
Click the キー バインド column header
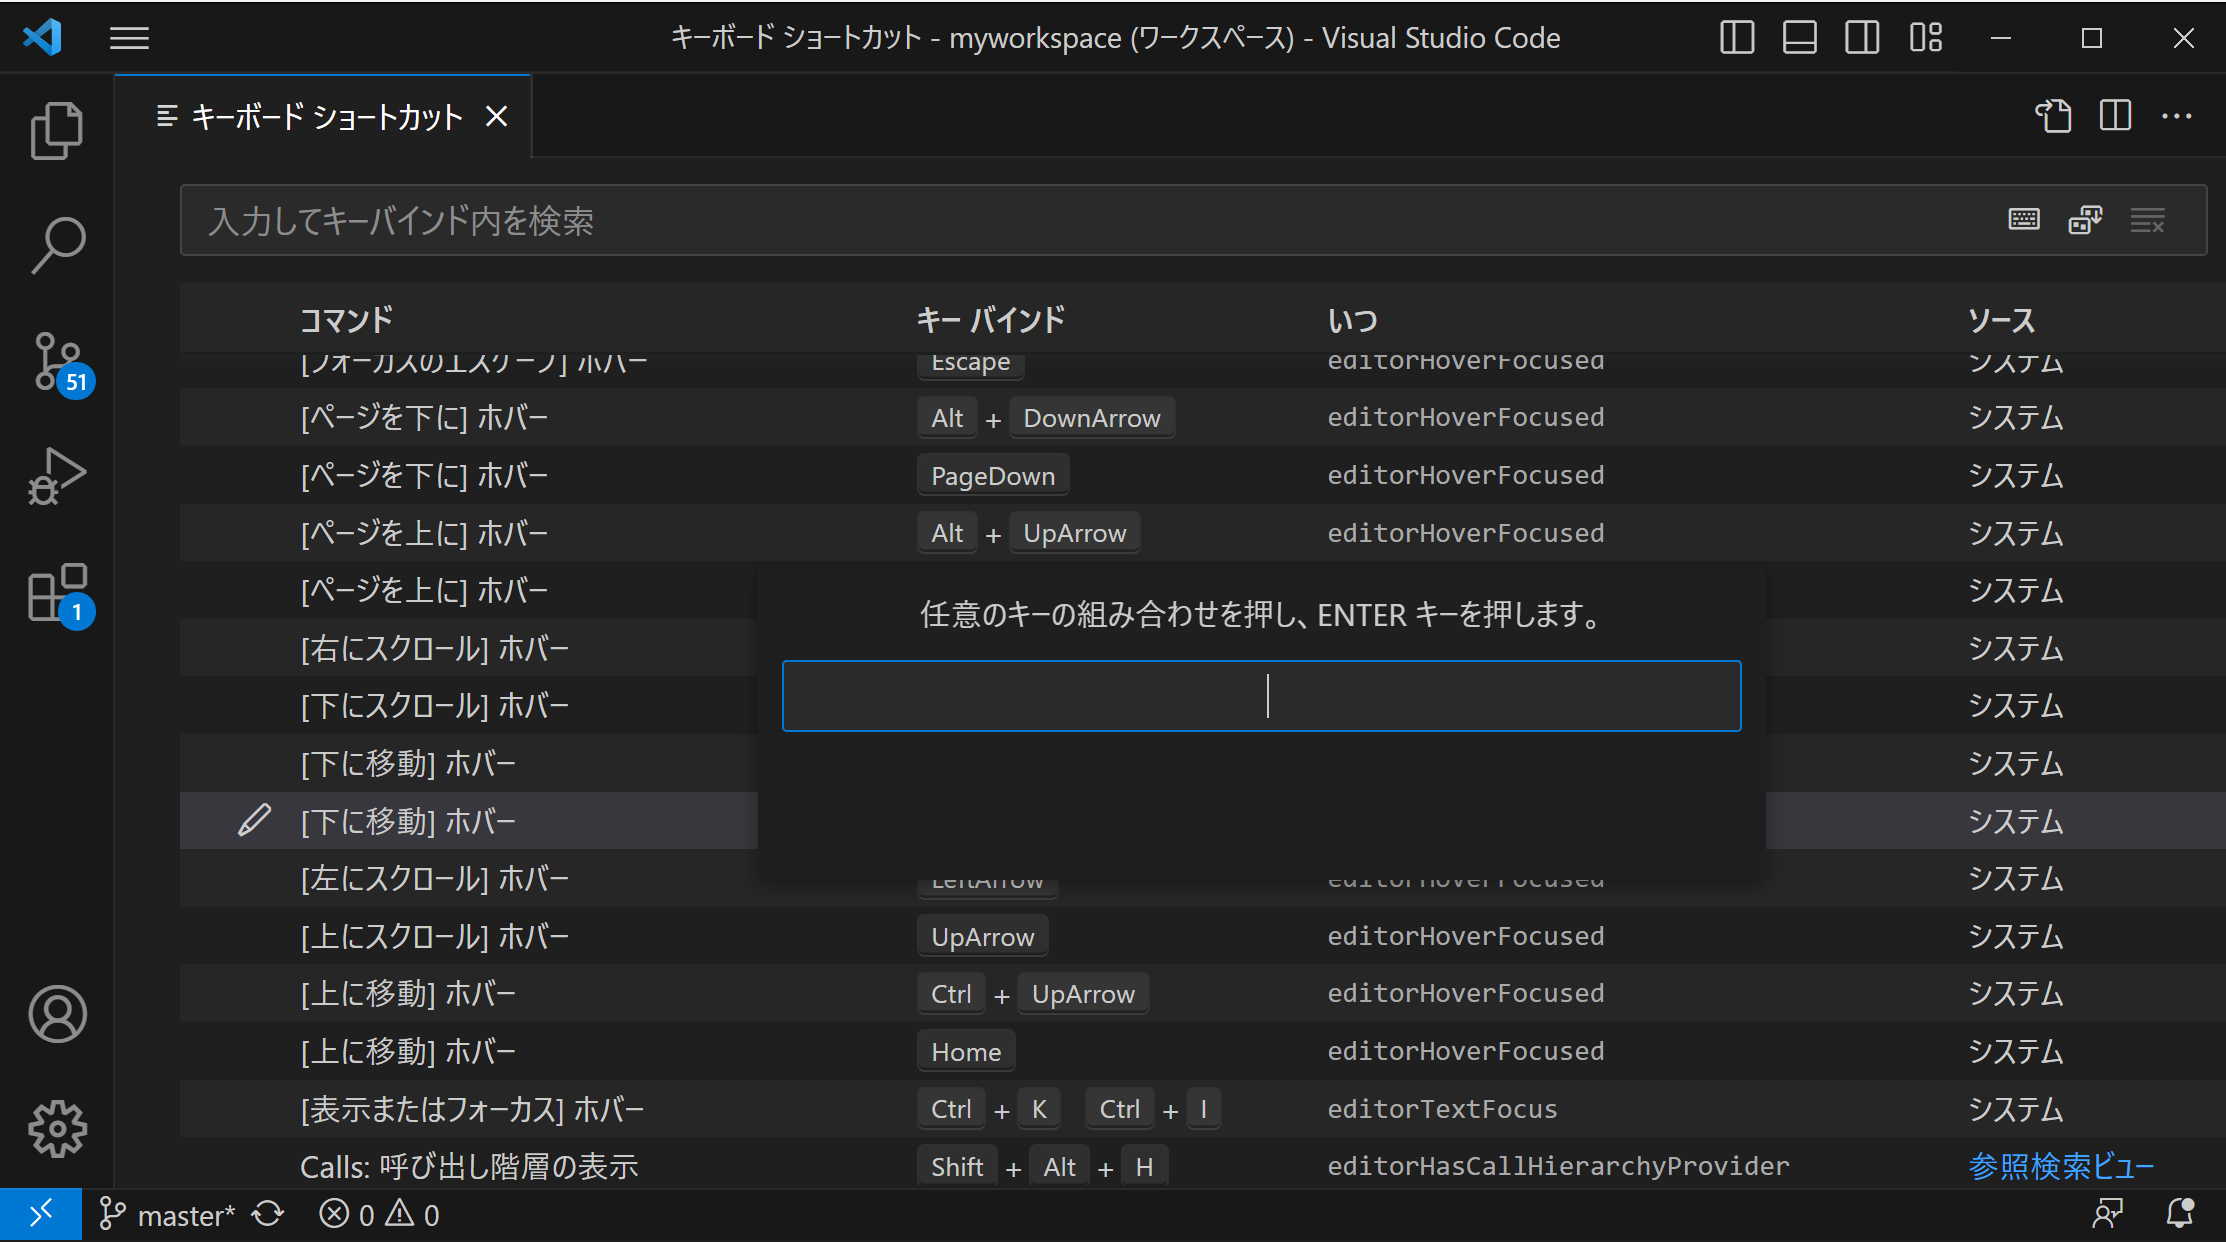pyautogui.click(x=991, y=320)
